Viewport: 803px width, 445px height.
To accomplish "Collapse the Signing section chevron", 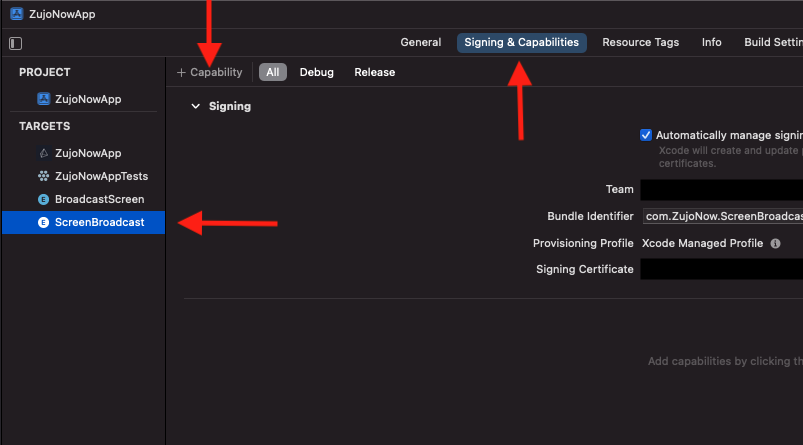I will pyautogui.click(x=195, y=107).
